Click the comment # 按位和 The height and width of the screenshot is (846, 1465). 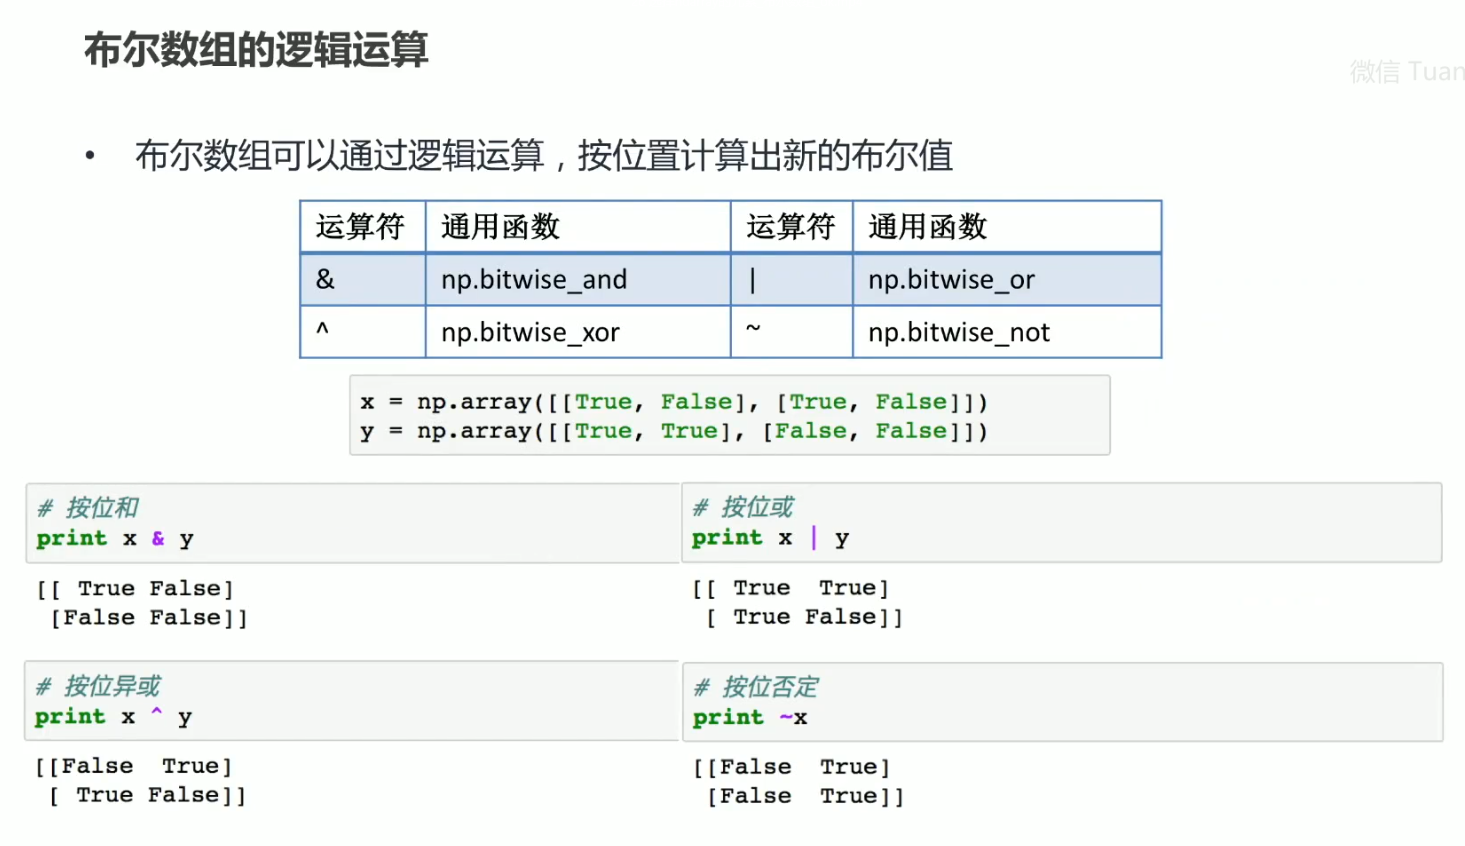point(88,508)
